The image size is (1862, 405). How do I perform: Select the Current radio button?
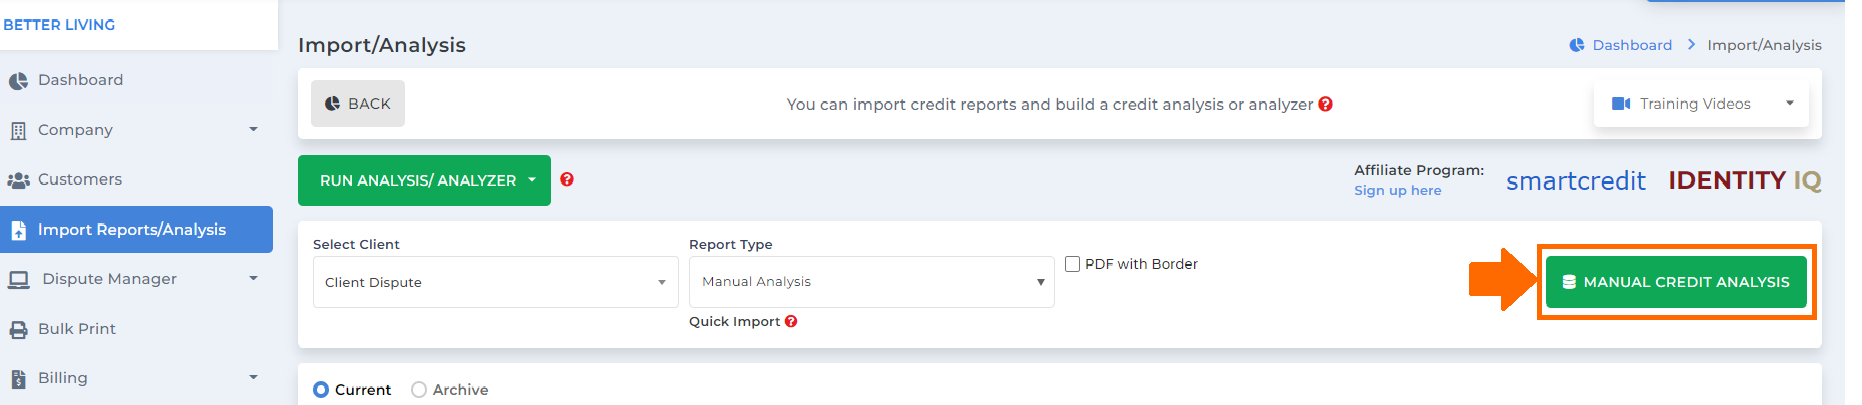click(321, 390)
